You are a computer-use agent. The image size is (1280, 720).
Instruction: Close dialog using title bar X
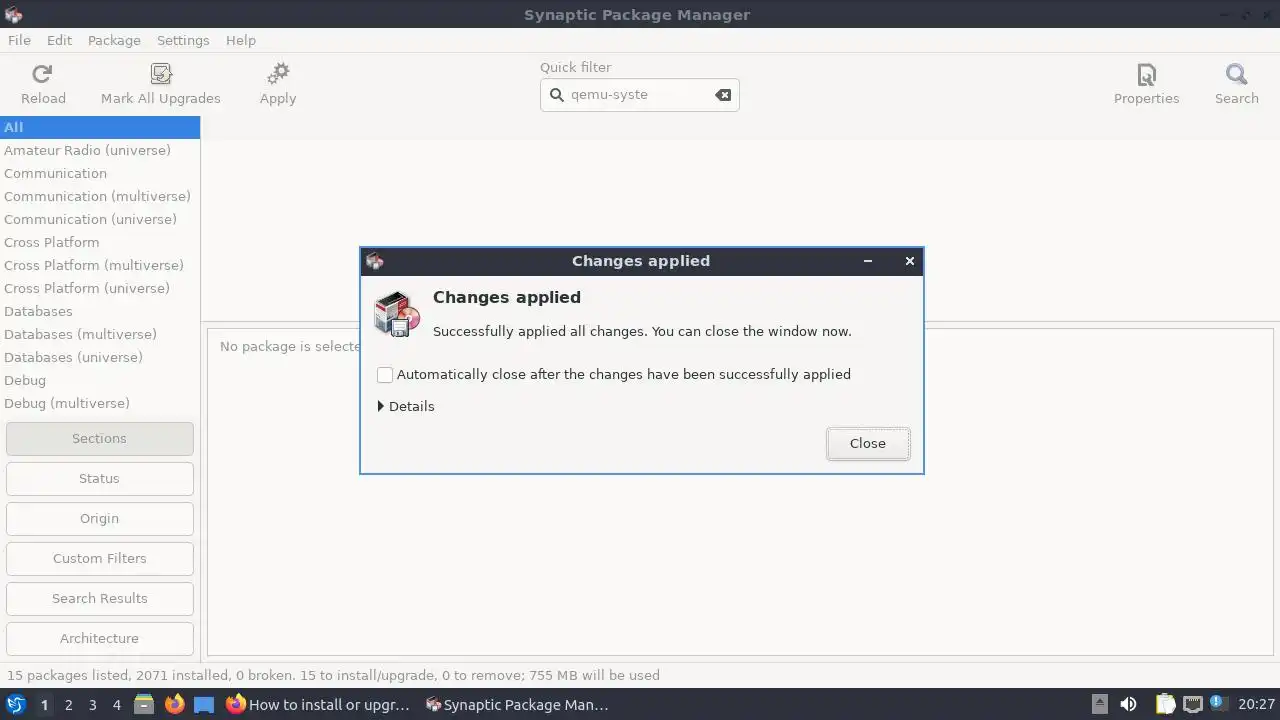point(909,261)
